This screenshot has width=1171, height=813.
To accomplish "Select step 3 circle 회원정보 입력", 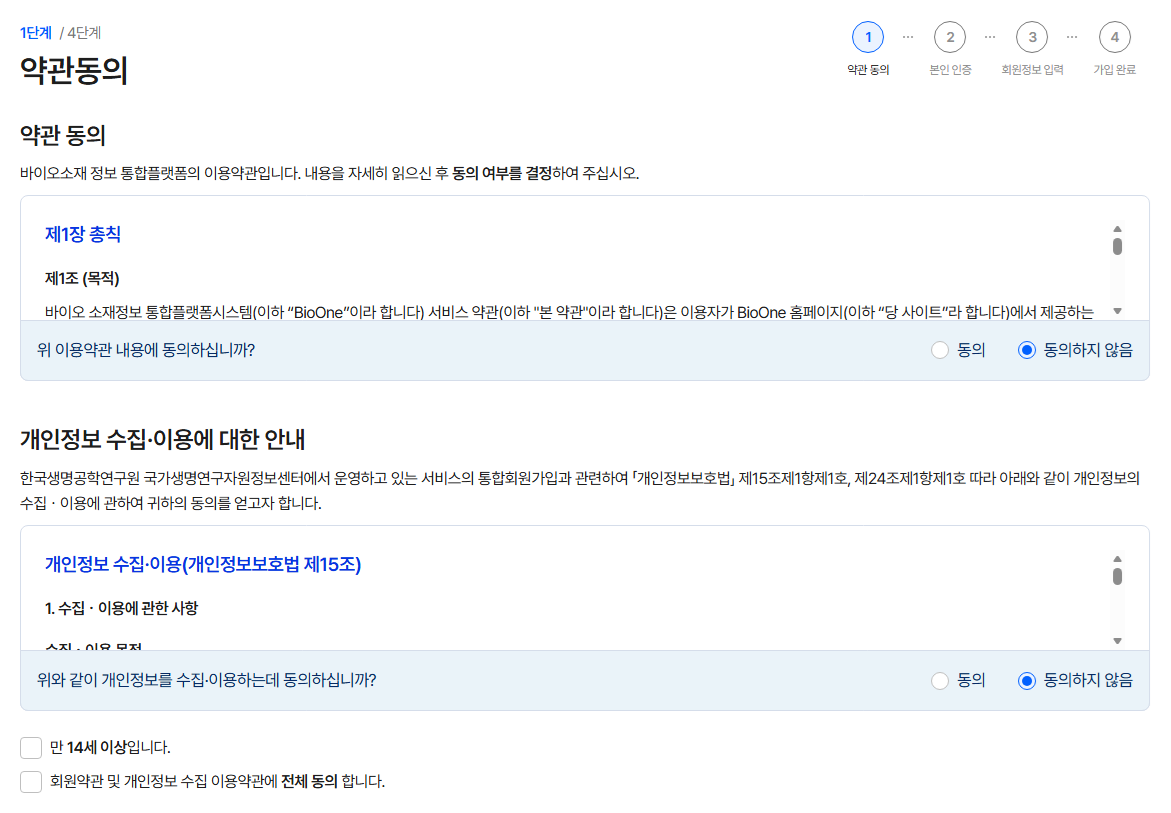I will pos(1032,37).
